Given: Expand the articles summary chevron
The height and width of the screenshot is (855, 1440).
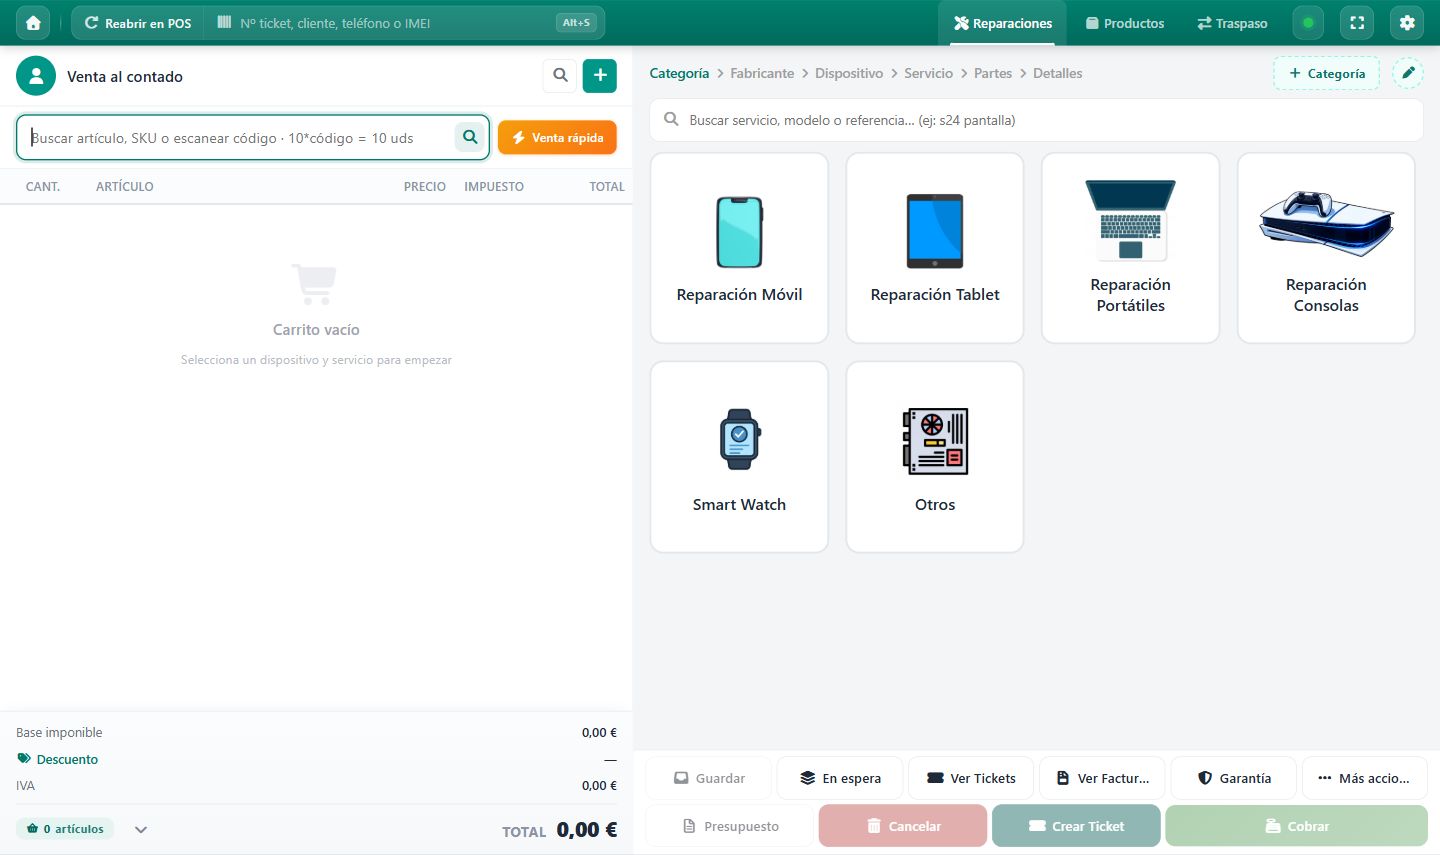Looking at the screenshot, I should 141,829.
